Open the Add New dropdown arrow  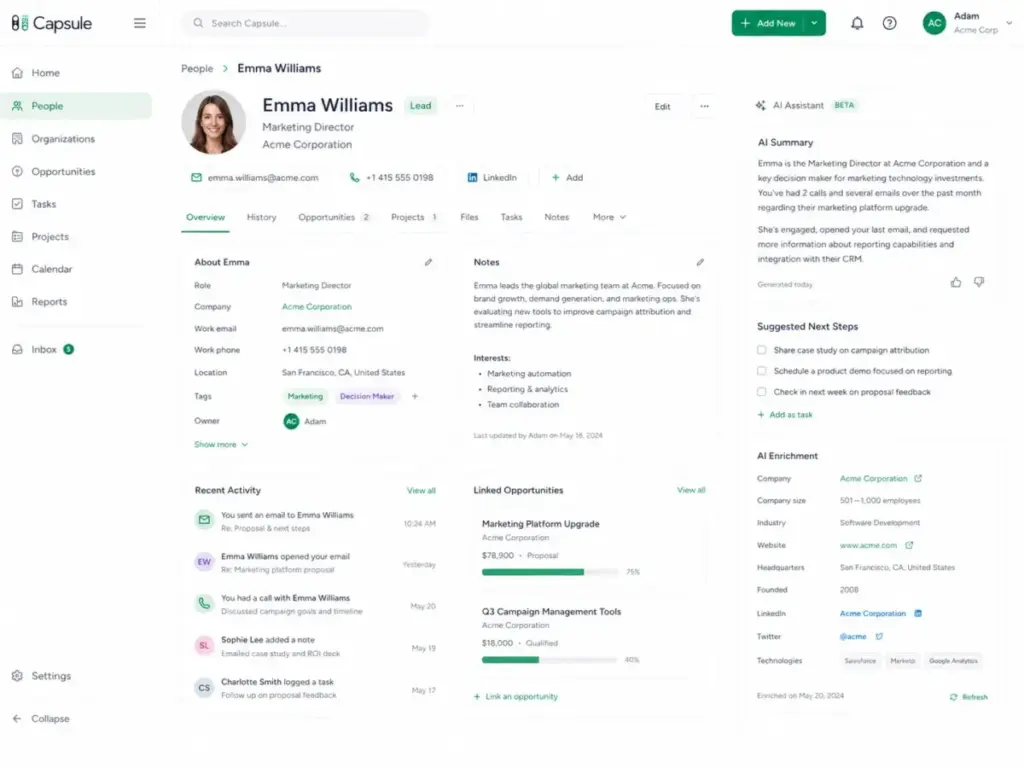coord(814,24)
